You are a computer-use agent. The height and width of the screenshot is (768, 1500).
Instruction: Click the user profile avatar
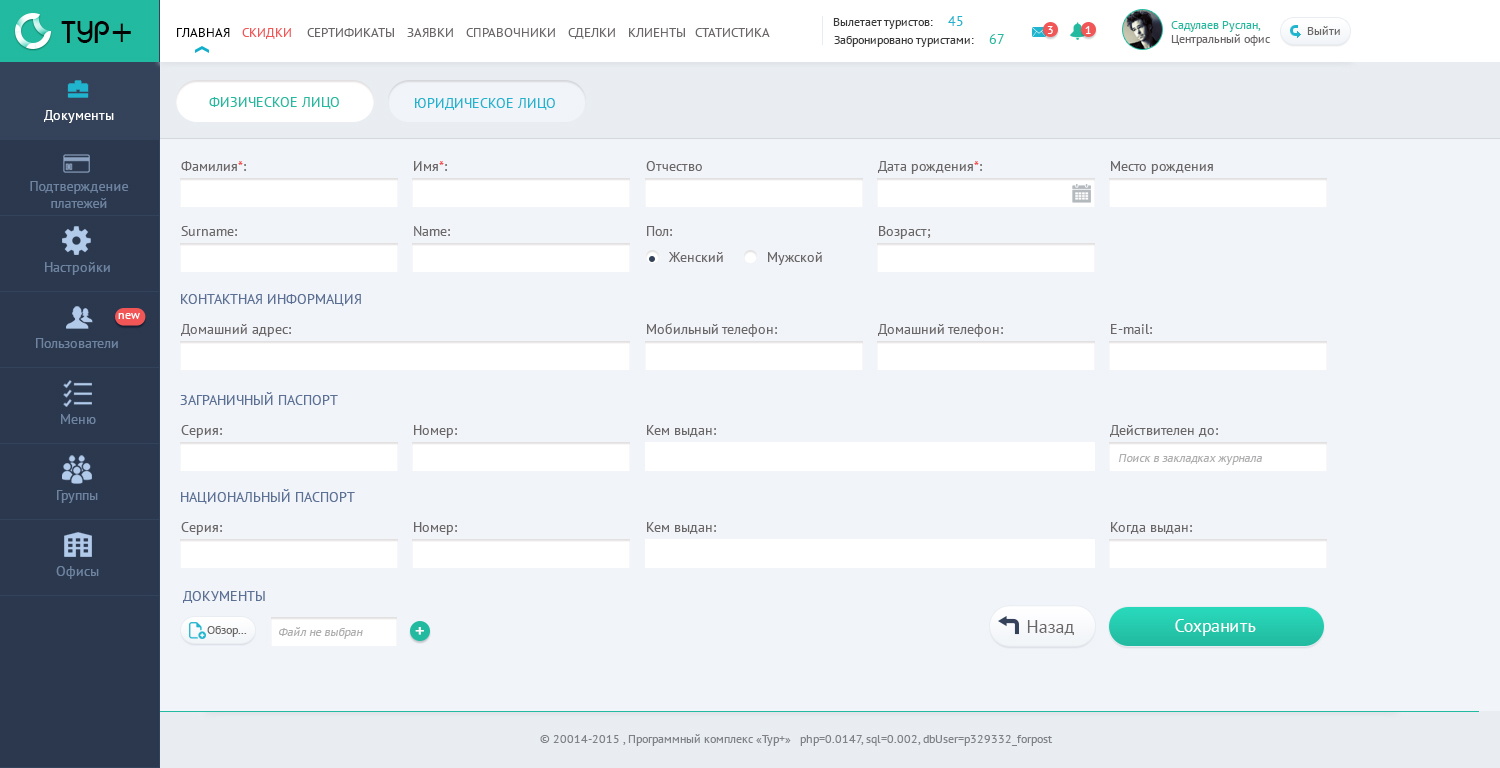tap(1142, 30)
